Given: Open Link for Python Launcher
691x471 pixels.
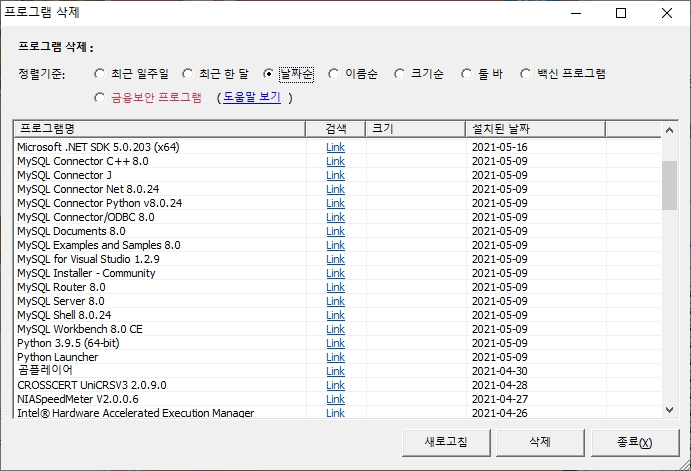Looking at the screenshot, I should tap(335, 357).
